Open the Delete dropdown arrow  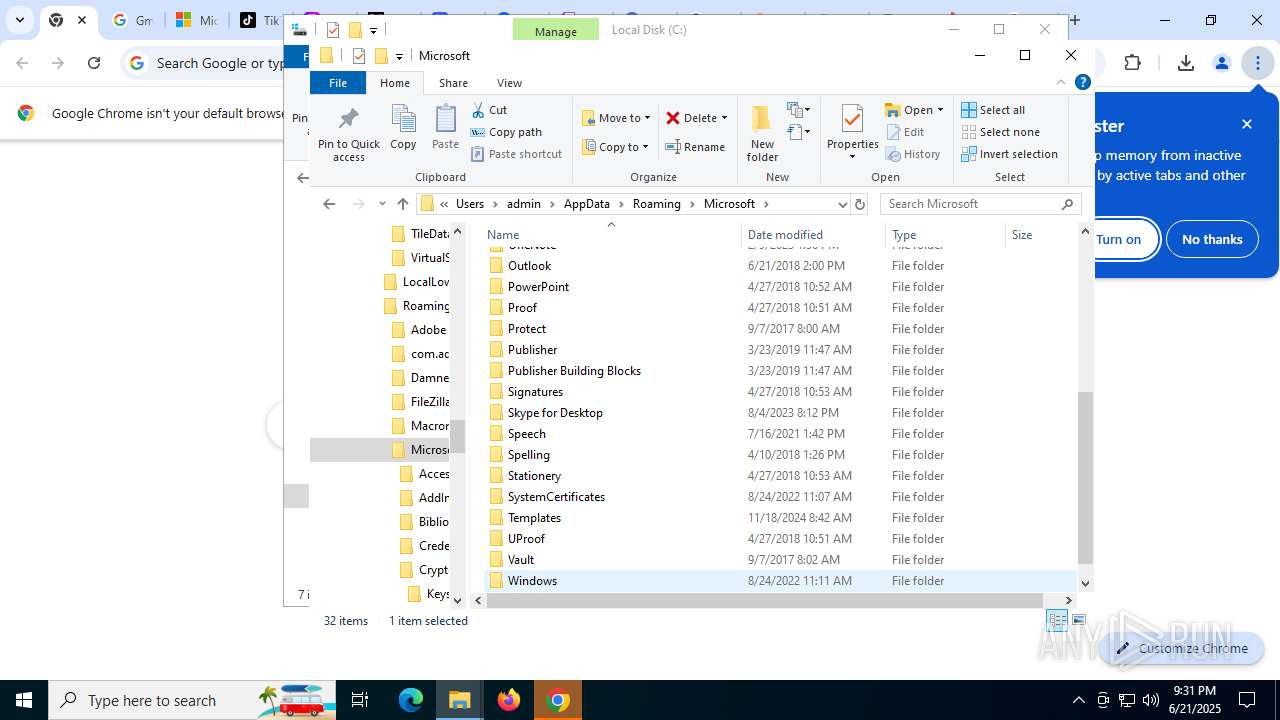(724, 118)
